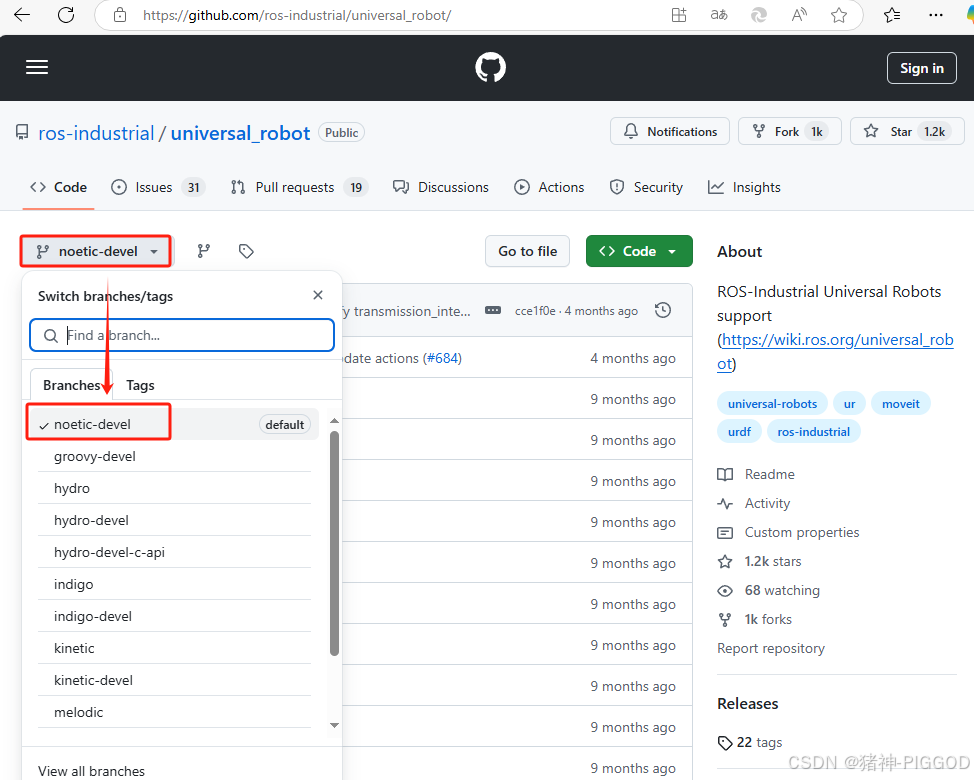Open the favorites list icon
974x780 pixels.
pos(892,15)
